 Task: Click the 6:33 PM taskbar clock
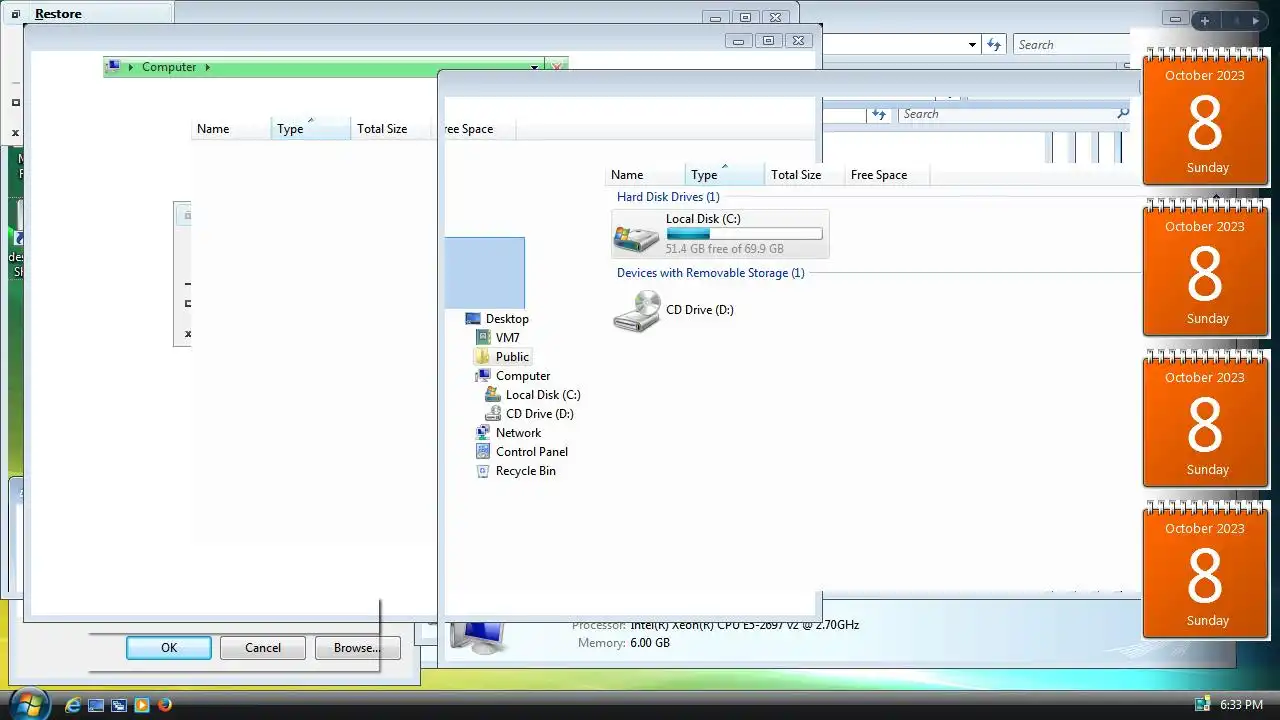coord(1241,705)
